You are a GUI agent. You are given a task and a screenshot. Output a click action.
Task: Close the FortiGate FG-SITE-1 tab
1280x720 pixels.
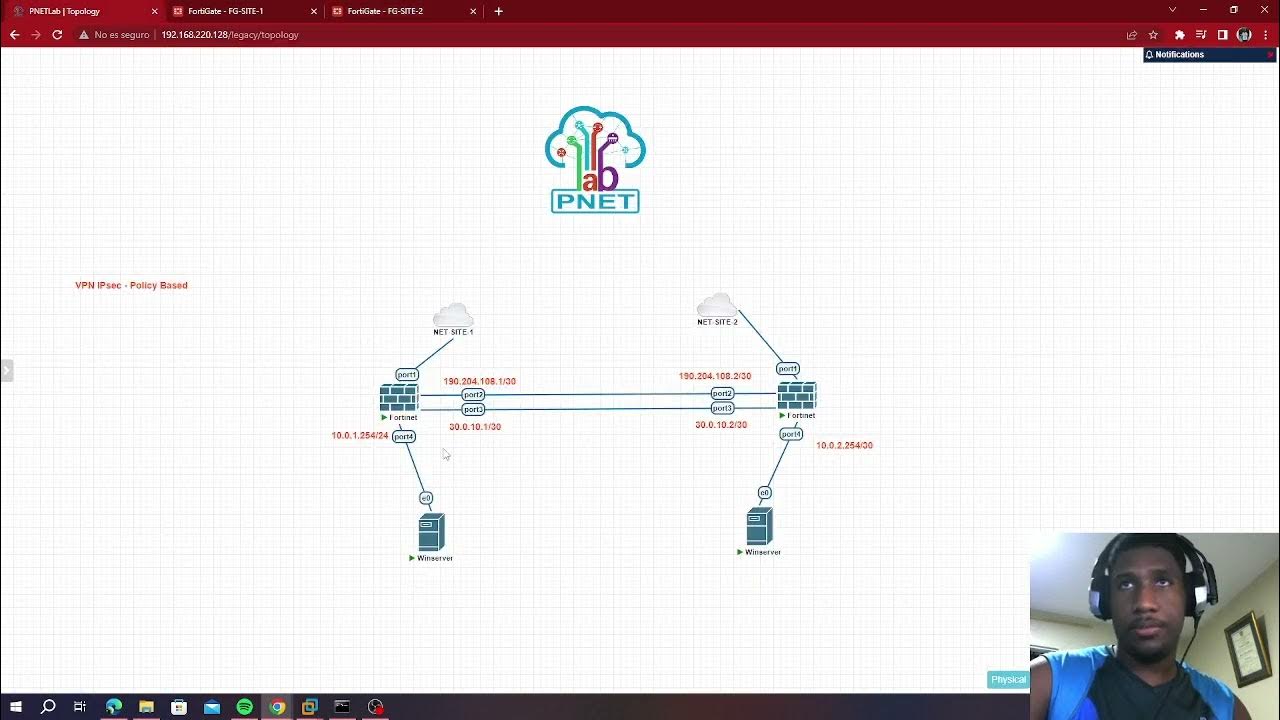tap(314, 11)
